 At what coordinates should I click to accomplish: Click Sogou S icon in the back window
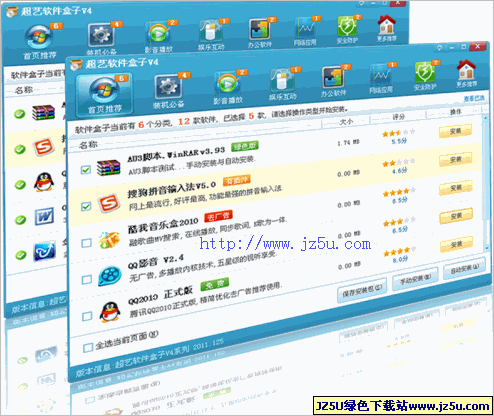[44, 147]
